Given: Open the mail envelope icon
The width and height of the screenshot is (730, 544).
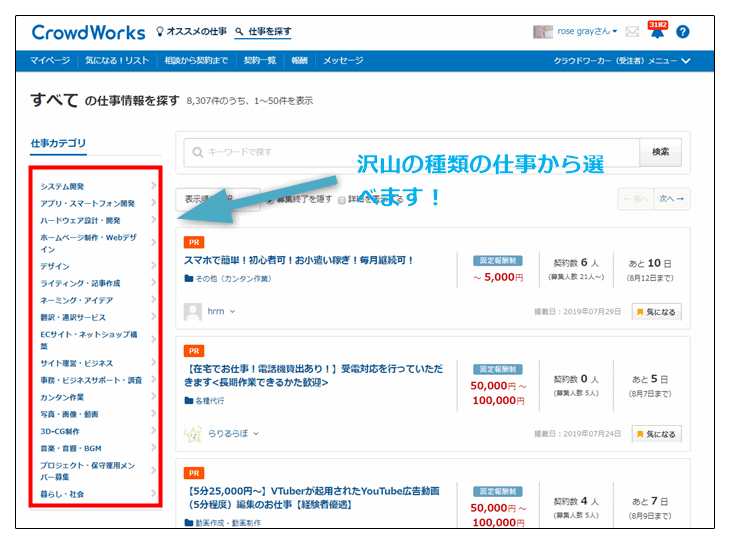Looking at the screenshot, I should (x=632, y=32).
